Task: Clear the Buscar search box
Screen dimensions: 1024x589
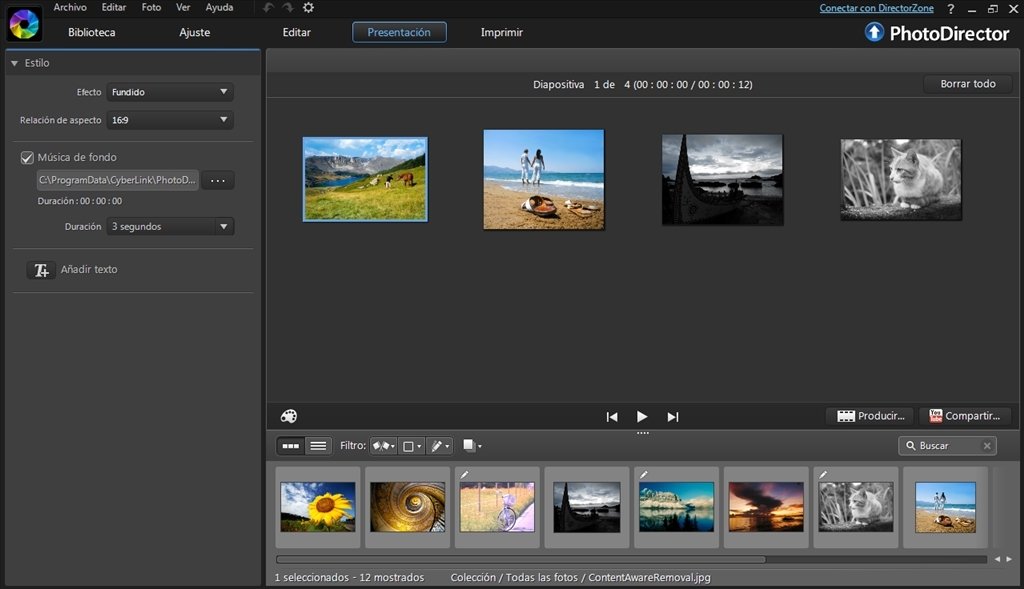Action: pos(987,445)
